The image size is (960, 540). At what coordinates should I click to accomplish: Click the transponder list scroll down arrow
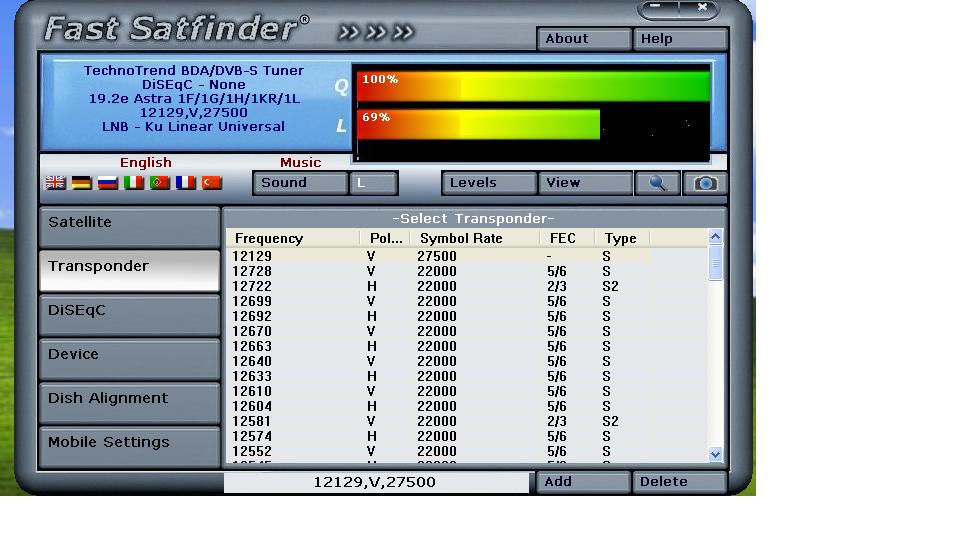(715, 454)
